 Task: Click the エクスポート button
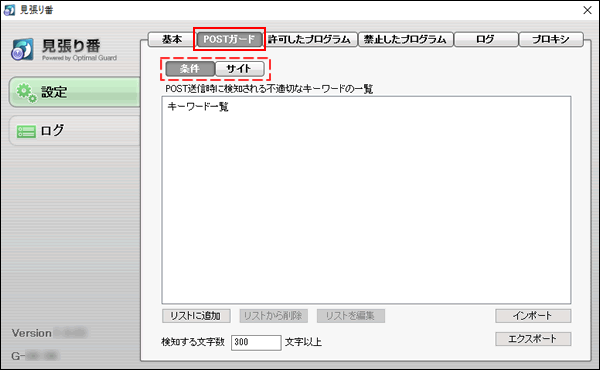[533, 339]
